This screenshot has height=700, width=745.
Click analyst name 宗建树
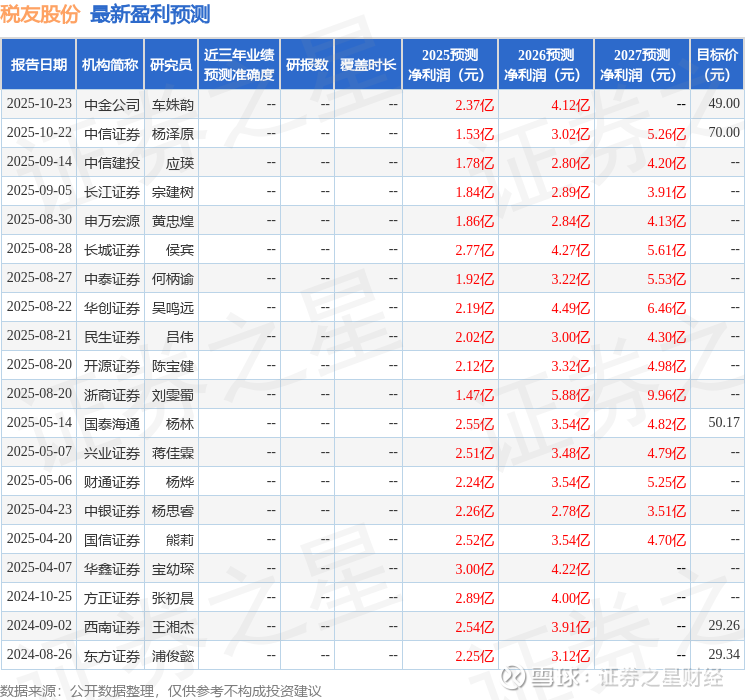pyautogui.click(x=173, y=192)
